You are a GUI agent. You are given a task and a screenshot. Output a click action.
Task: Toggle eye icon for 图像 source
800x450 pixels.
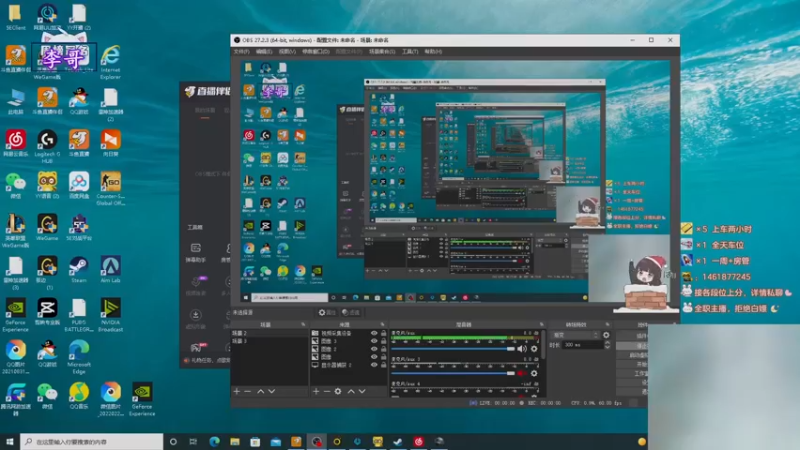tap(374, 357)
